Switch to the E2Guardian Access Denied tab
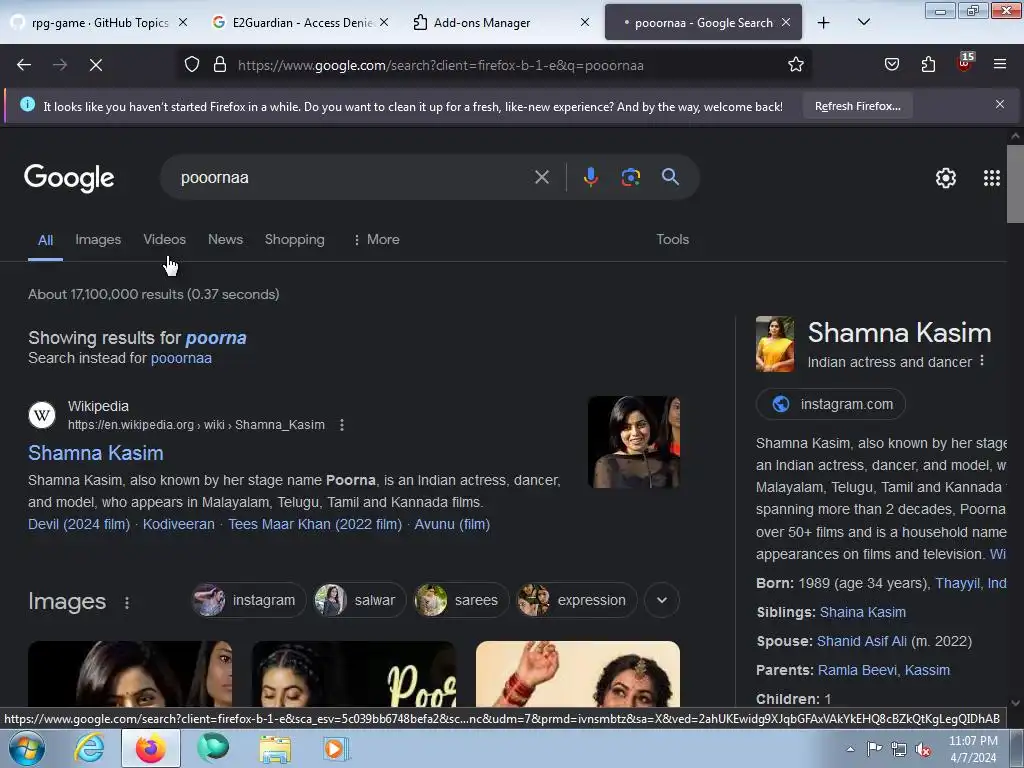This screenshot has width=1024, height=768. pyautogui.click(x=302, y=23)
